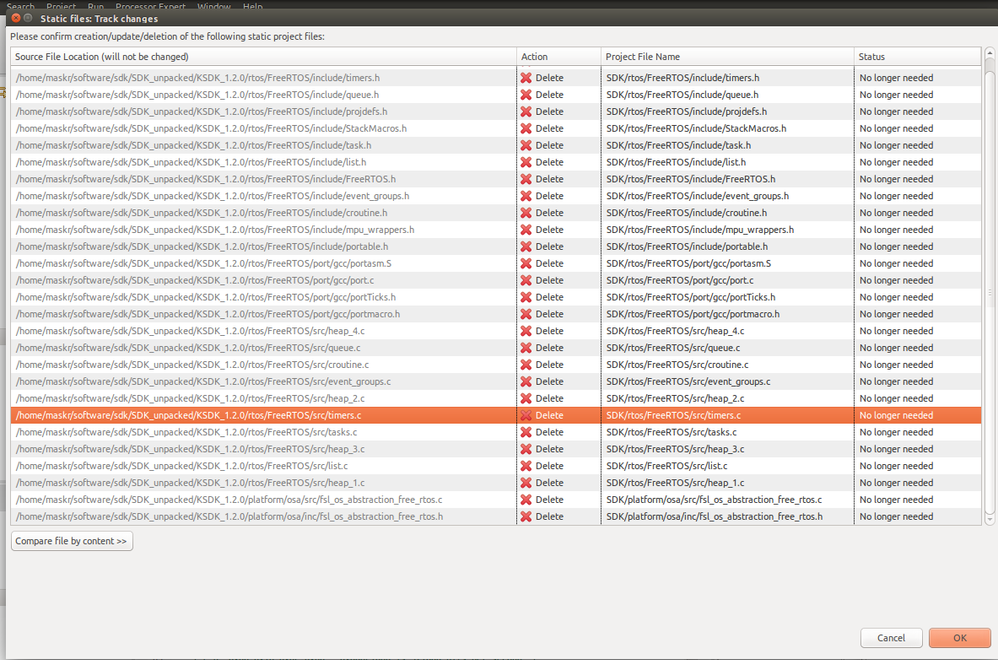
Task: Click the Delete icon for include/list.h
Action: (x=526, y=162)
